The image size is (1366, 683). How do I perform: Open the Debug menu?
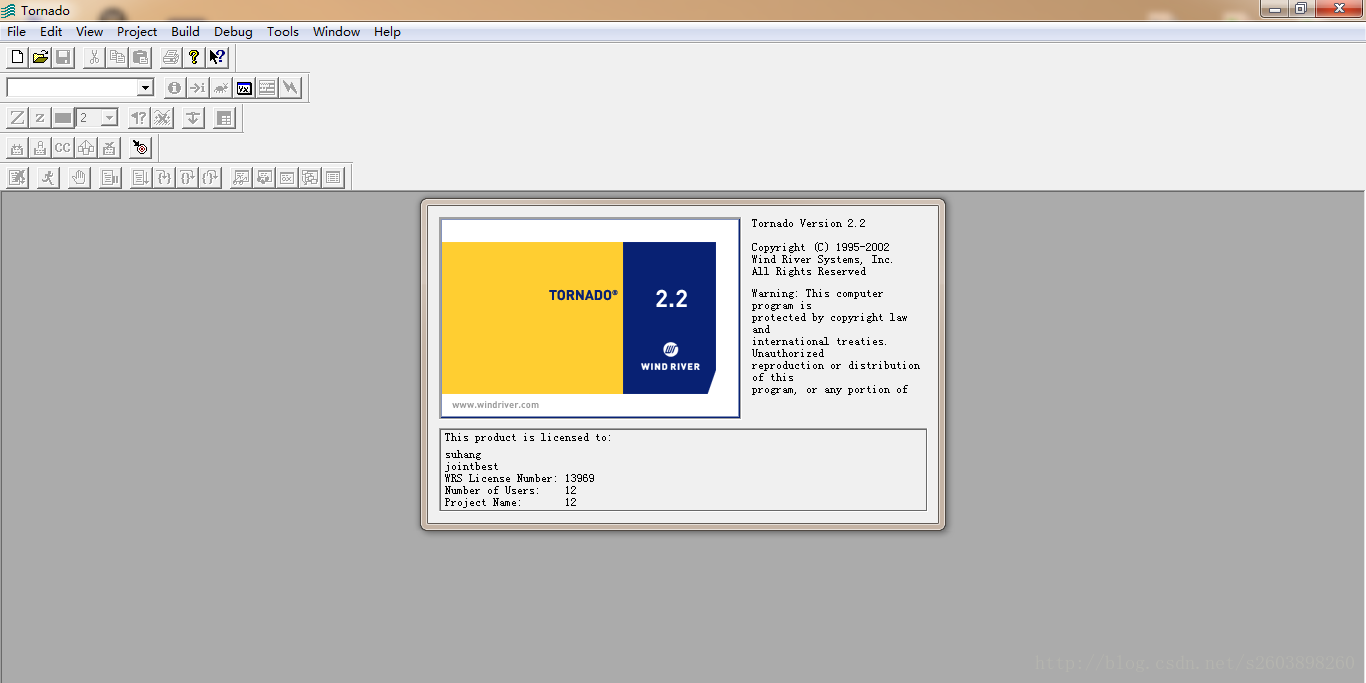pos(233,32)
